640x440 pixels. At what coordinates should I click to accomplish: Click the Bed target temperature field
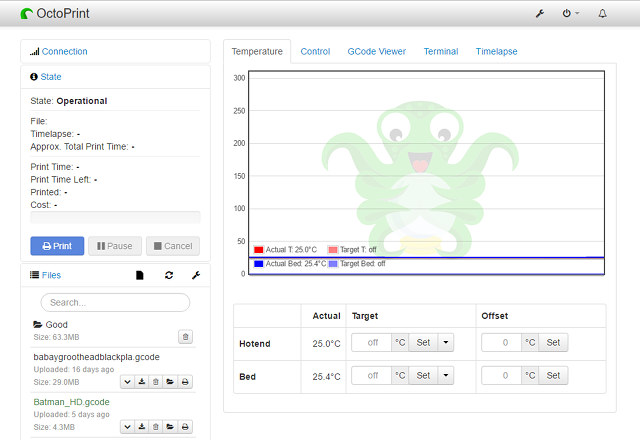click(371, 376)
